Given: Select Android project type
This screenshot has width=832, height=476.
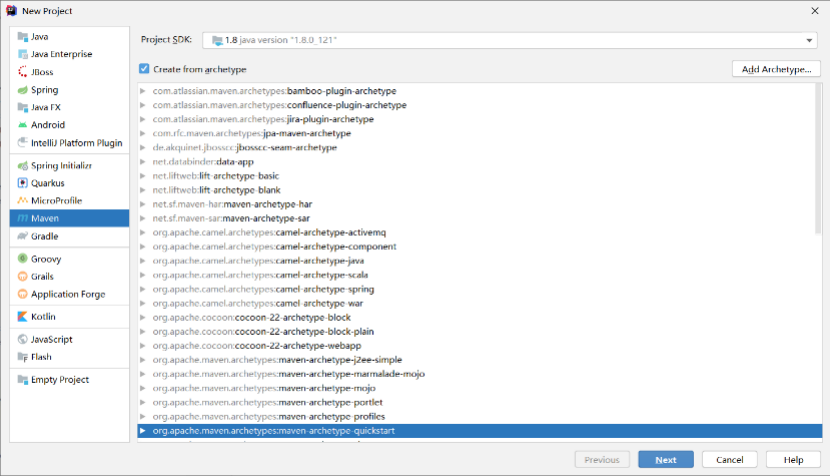Looking at the screenshot, I should pos(70,125).
